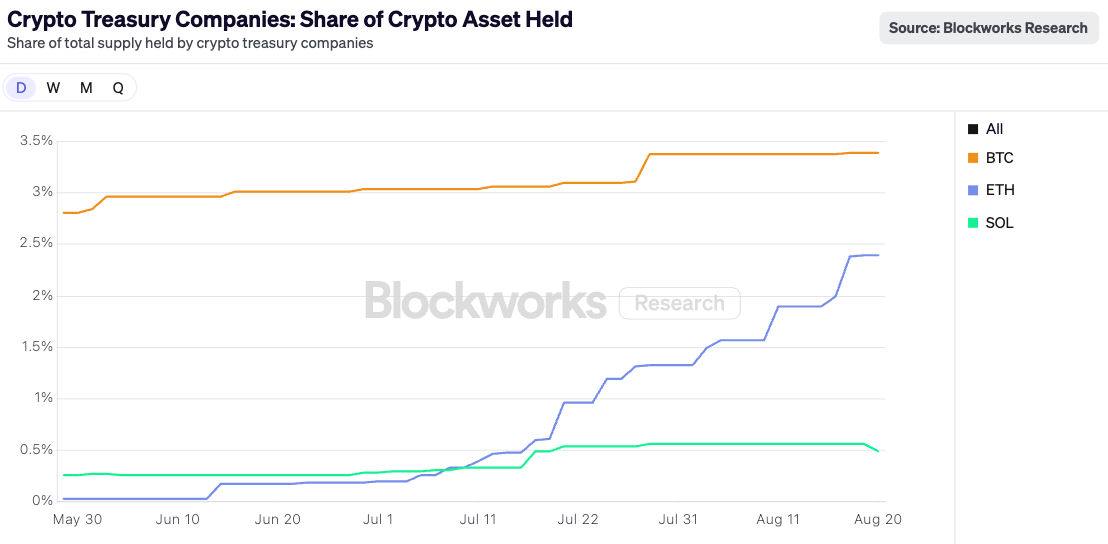Image resolution: width=1108 pixels, height=544 pixels.
Task: Toggle the All series label in legend
Action: click(994, 129)
